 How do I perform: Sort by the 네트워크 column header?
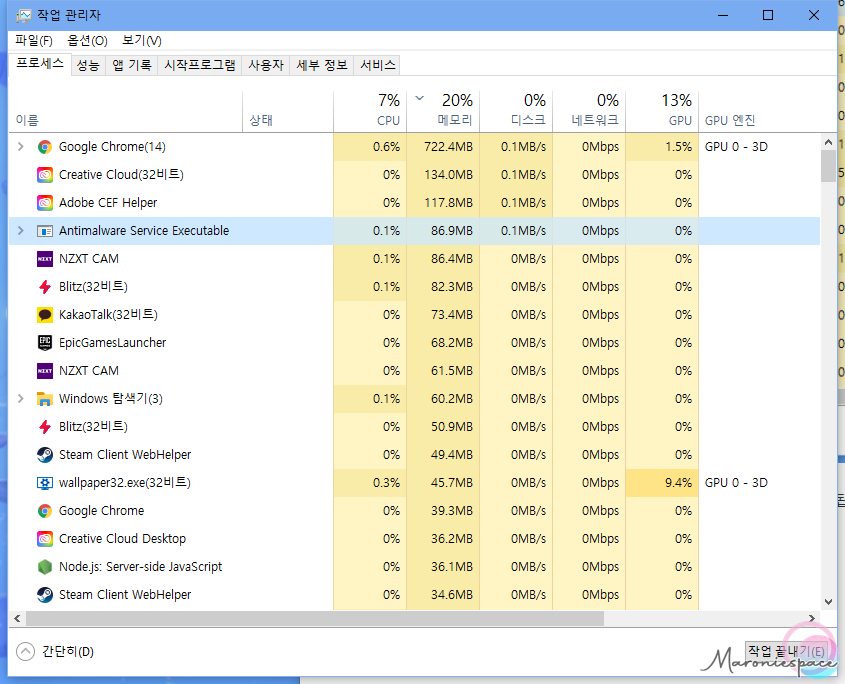[x=589, y=111]
